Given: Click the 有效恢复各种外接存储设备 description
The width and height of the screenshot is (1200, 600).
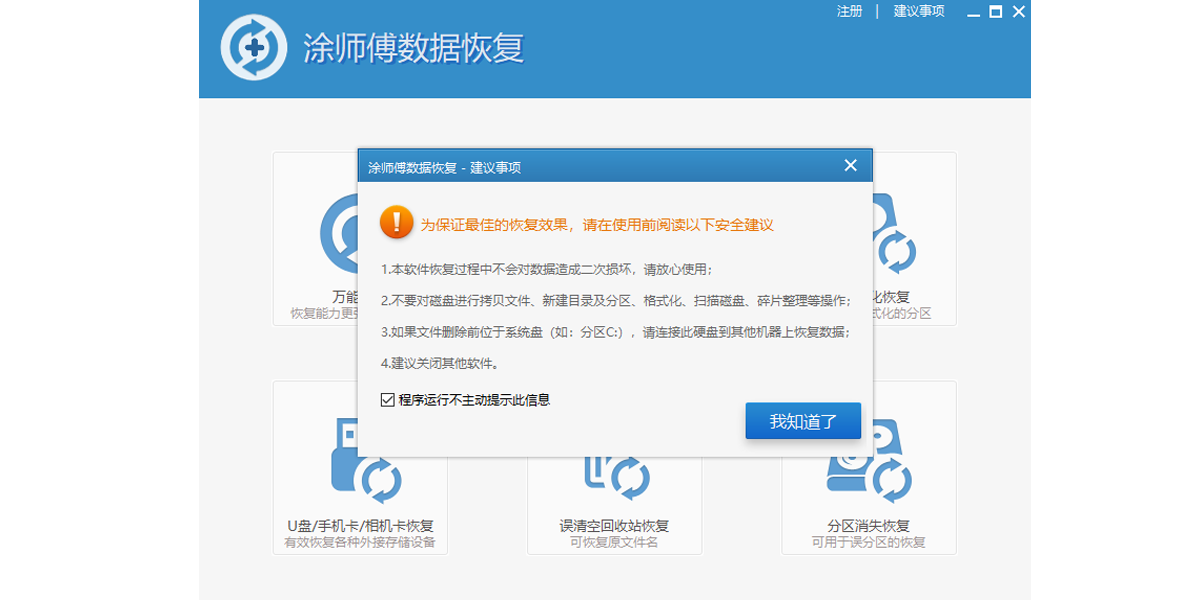Looking at the screenshot, I should 360,540.
